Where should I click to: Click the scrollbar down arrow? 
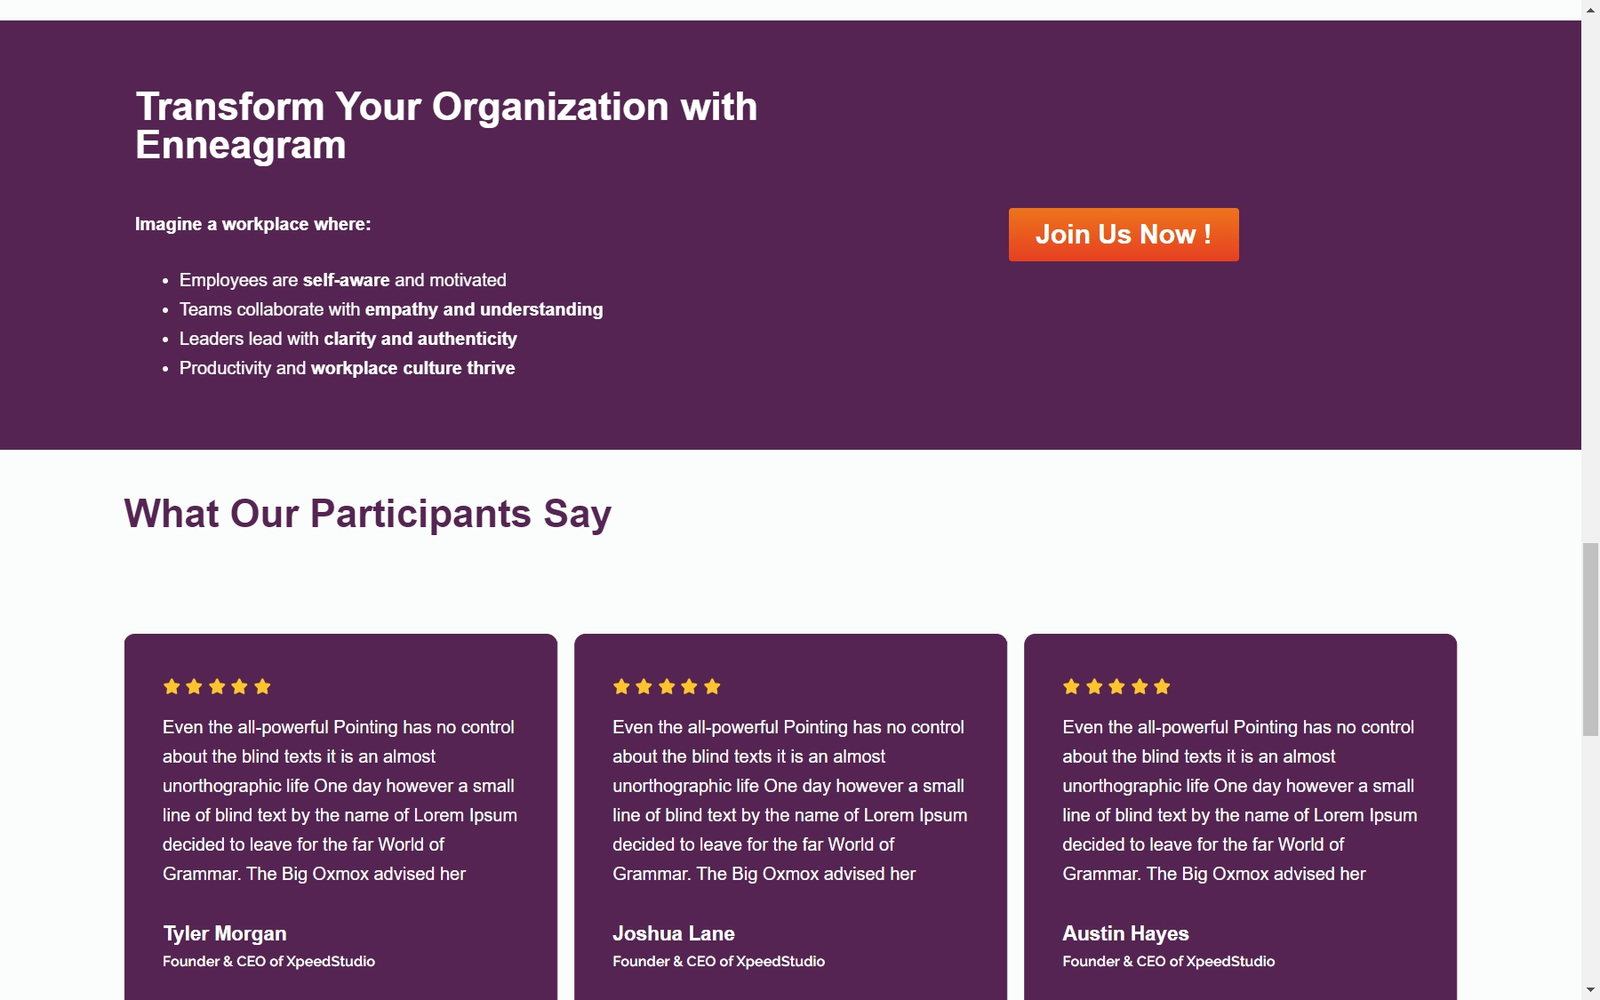click(1590, 990)
